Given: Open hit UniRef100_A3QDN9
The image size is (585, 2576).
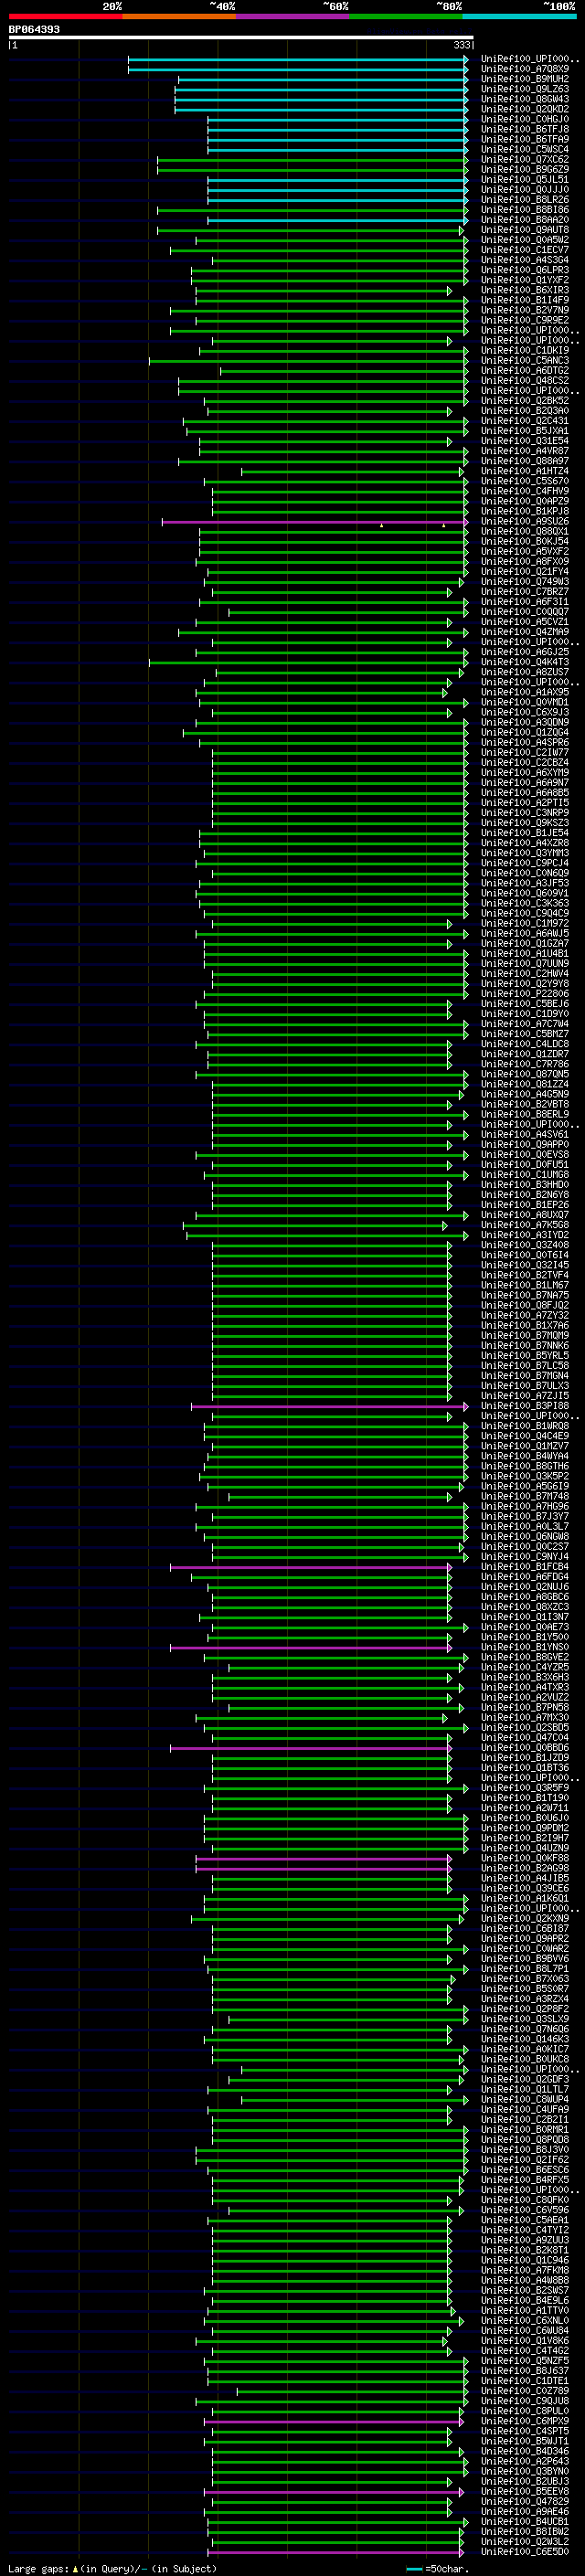Looking at the screenshot, I should (x=525, y=723).
